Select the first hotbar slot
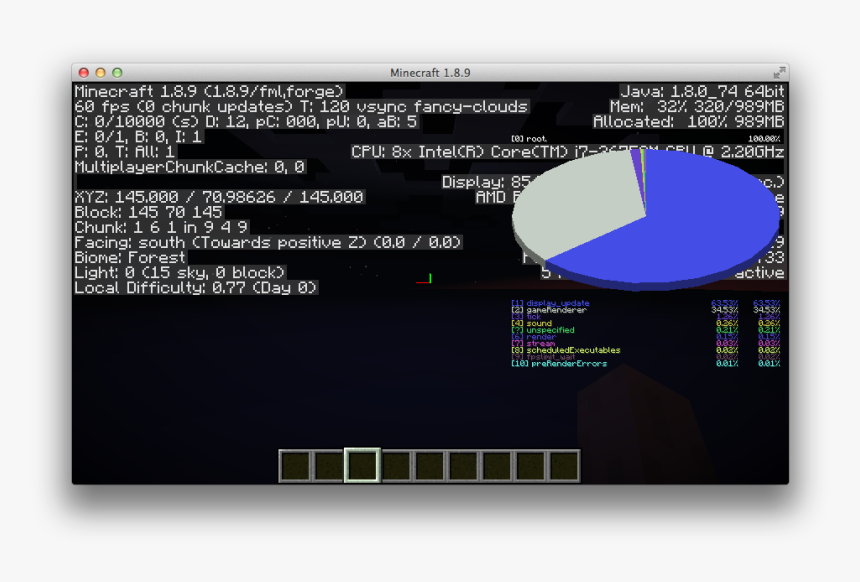Screen dimensions: 860x582 coord(296,465)
